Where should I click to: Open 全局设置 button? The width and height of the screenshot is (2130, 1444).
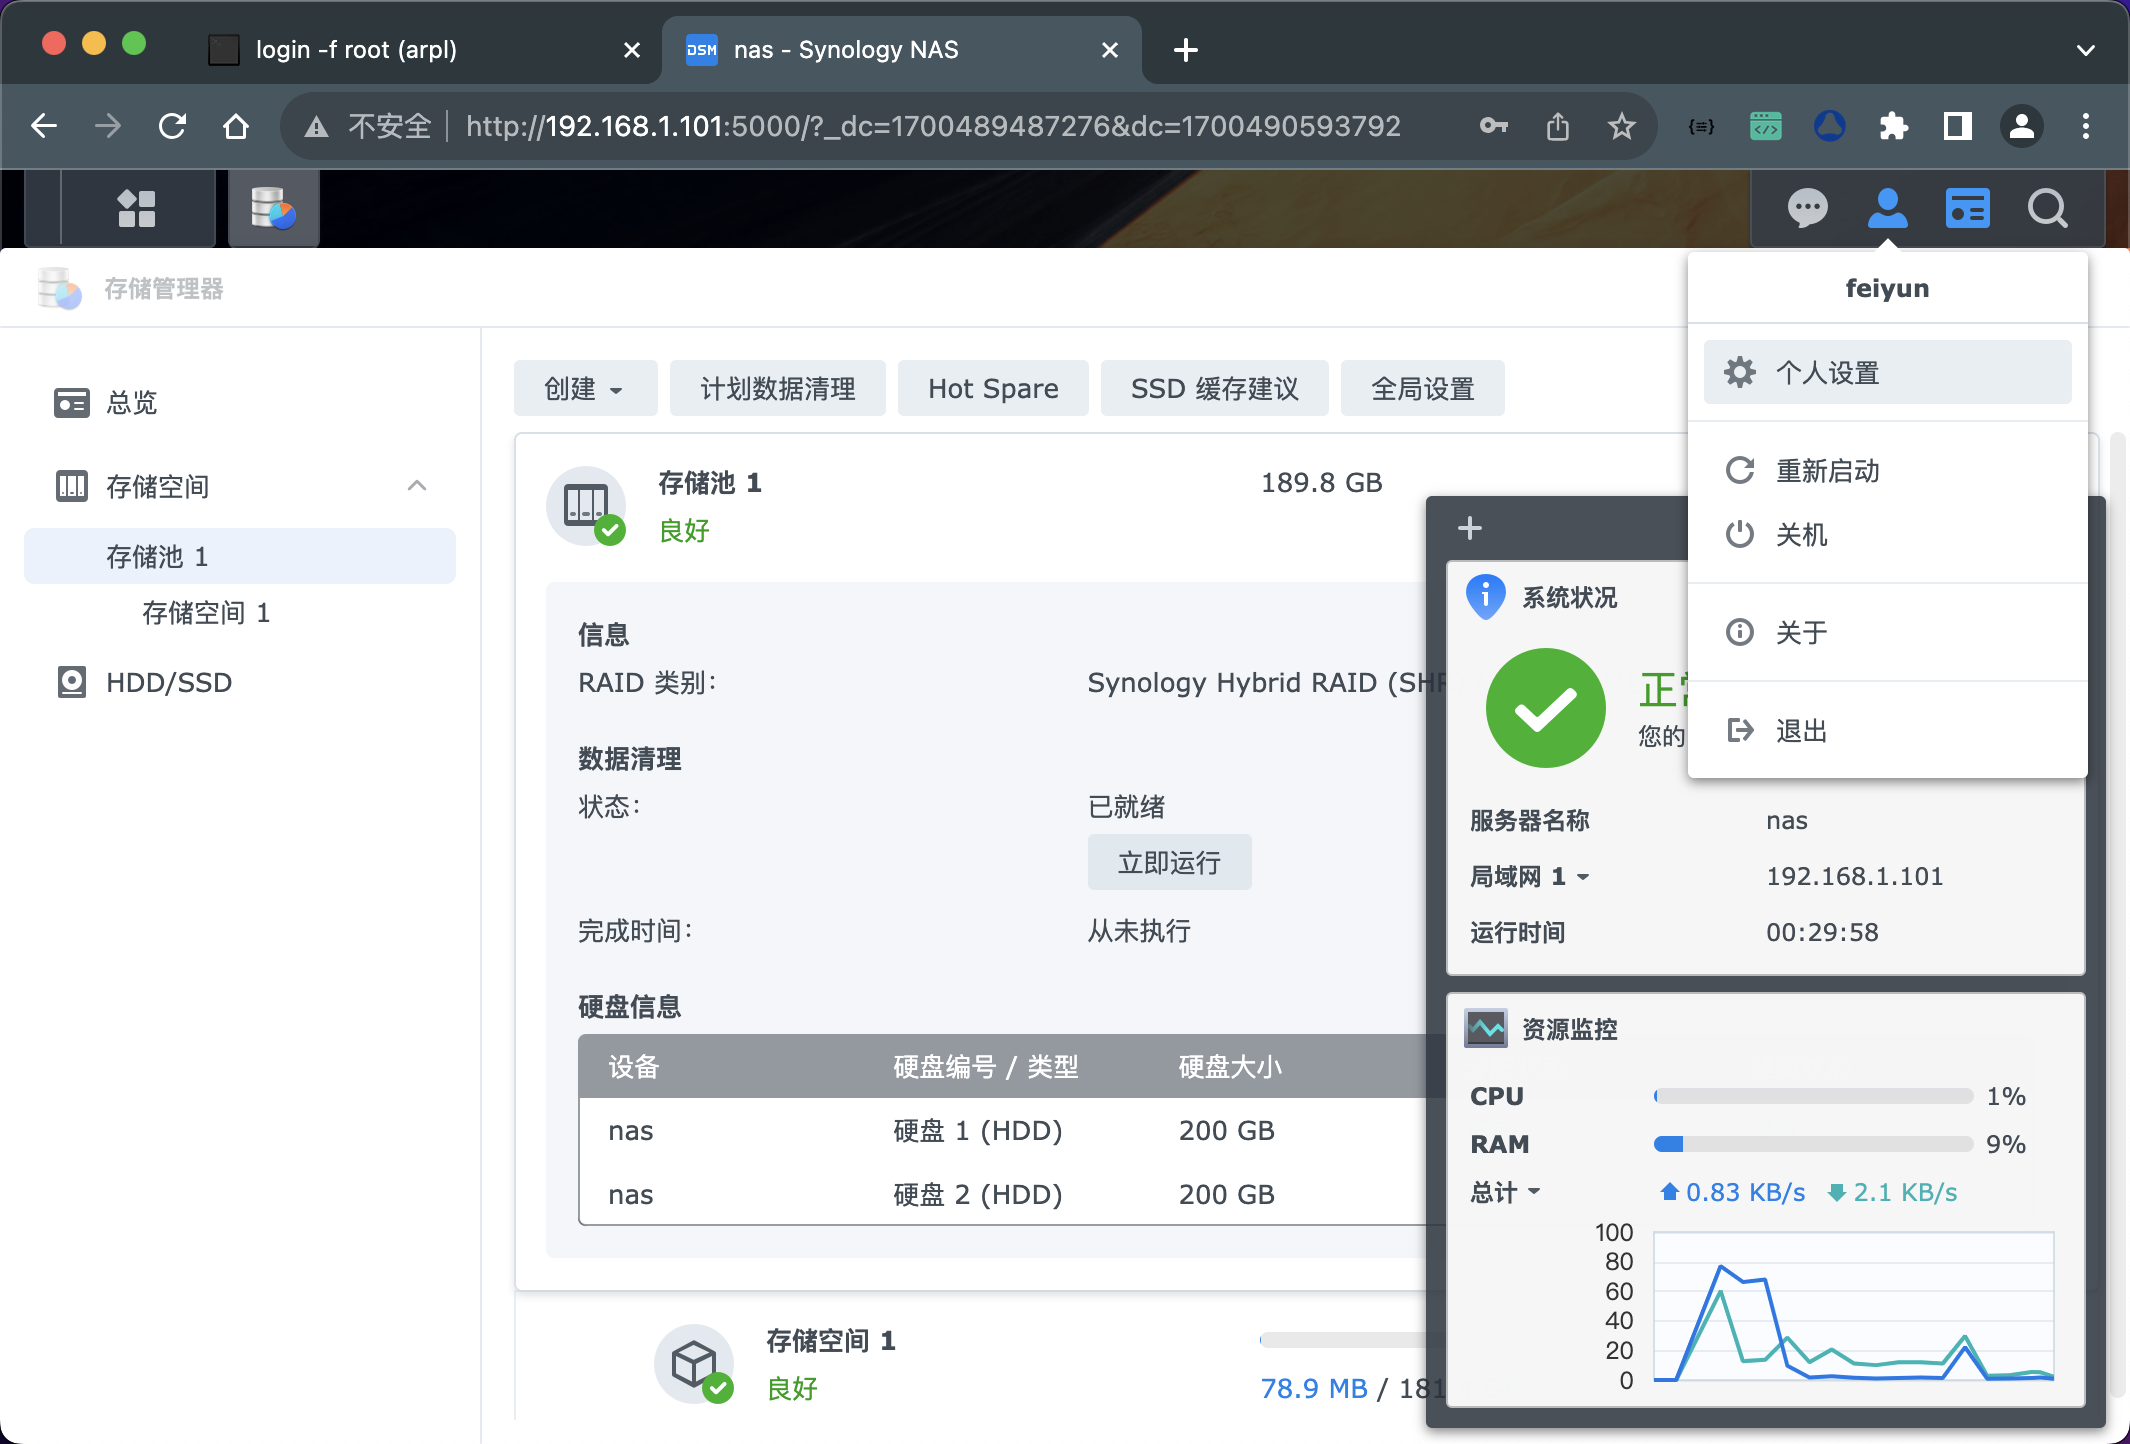(1422, 388)
